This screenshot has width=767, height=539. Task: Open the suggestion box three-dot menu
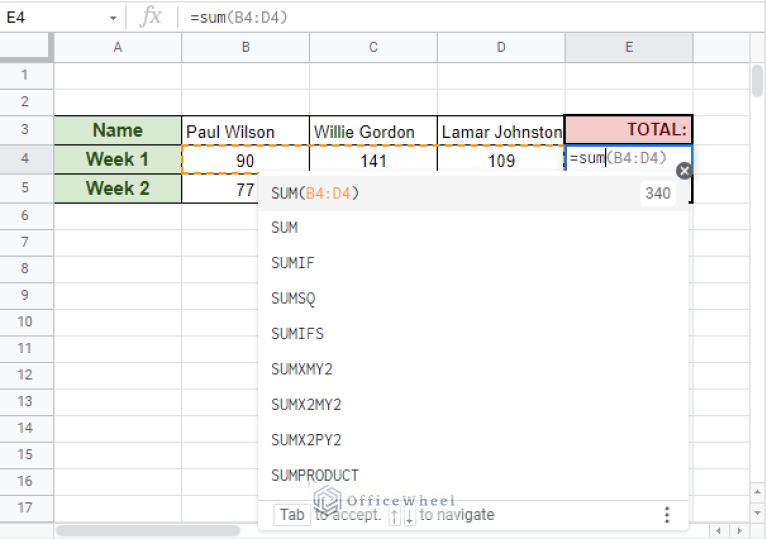pos(667,515)
